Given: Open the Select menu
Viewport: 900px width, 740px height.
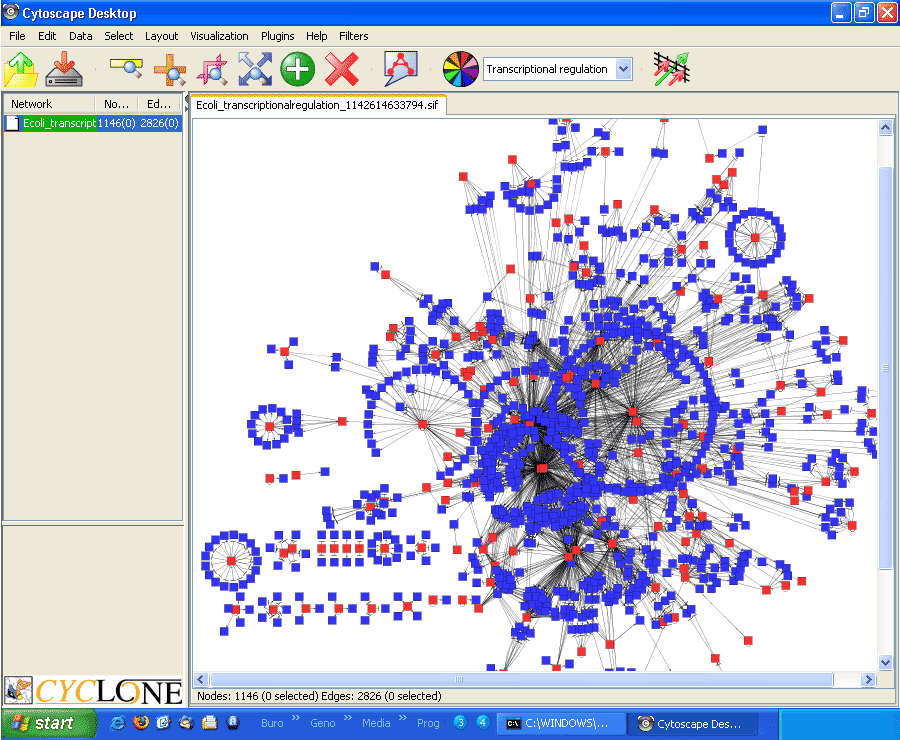Looking at the screenshot, I should [119, 36].
